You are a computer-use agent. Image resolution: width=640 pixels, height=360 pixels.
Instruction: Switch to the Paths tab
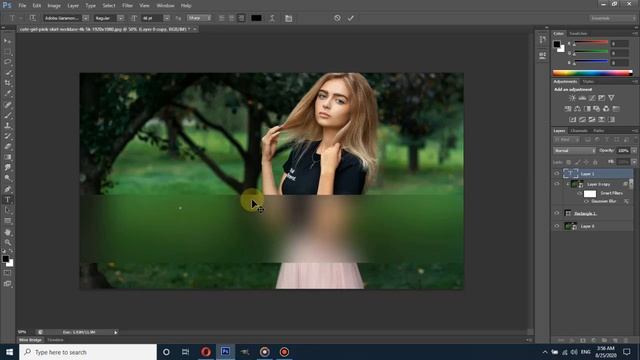[598, 131]
